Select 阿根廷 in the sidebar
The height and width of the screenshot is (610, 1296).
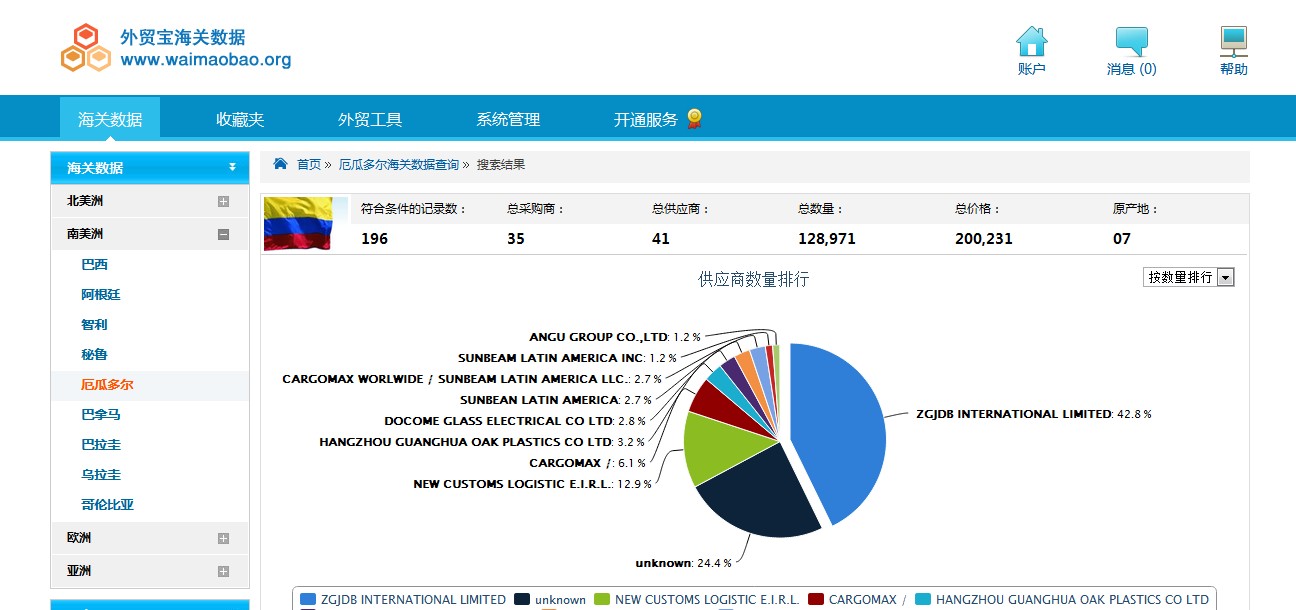101,295
